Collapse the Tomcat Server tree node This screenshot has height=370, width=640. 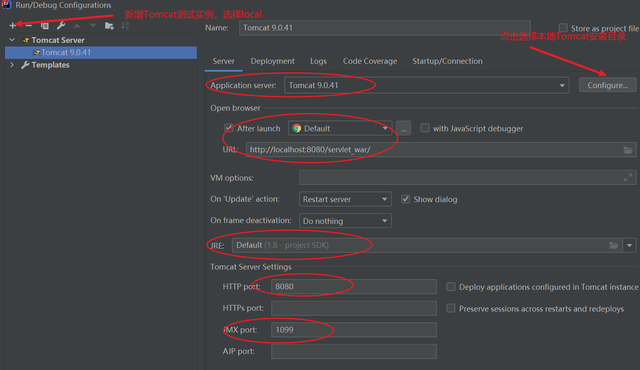point(12,40)
